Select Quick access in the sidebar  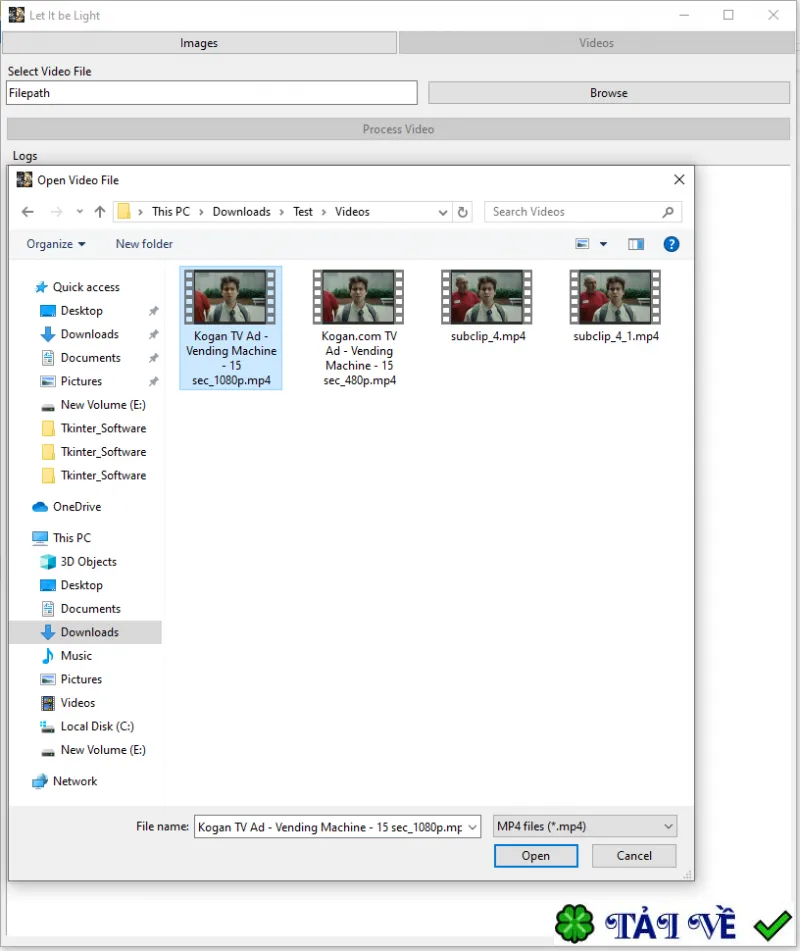(x=86, y=287)
